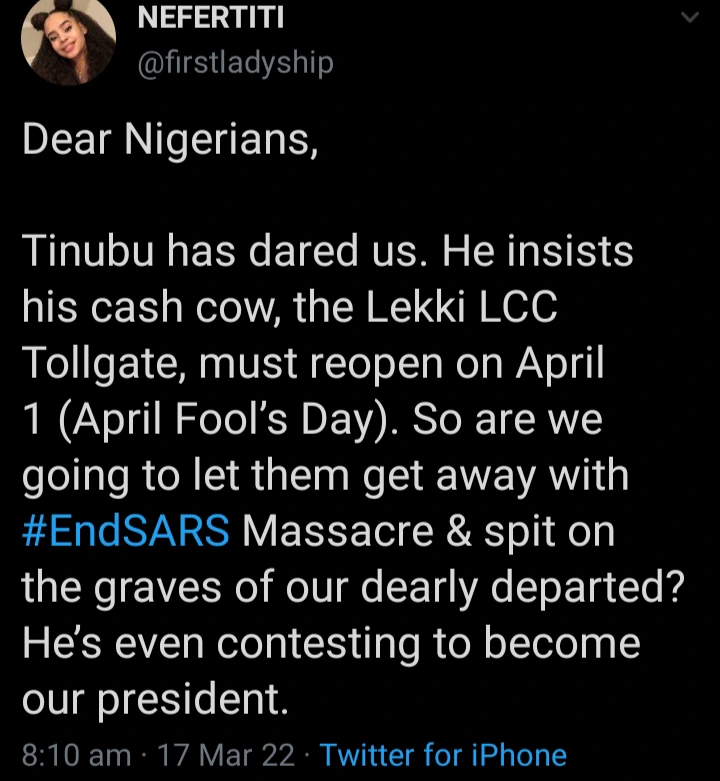Click the 'Dear Nigerians,' greeting line
The image size is (720, 781).
click(x=170, y=141)
